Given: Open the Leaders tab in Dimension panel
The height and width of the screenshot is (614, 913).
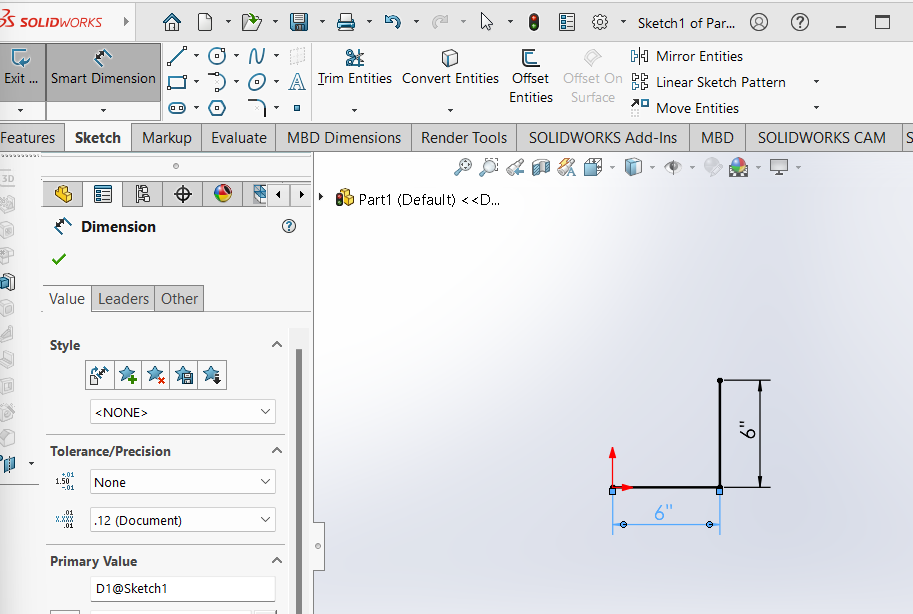Looking at the screenshot, I should tap(123, 299).
